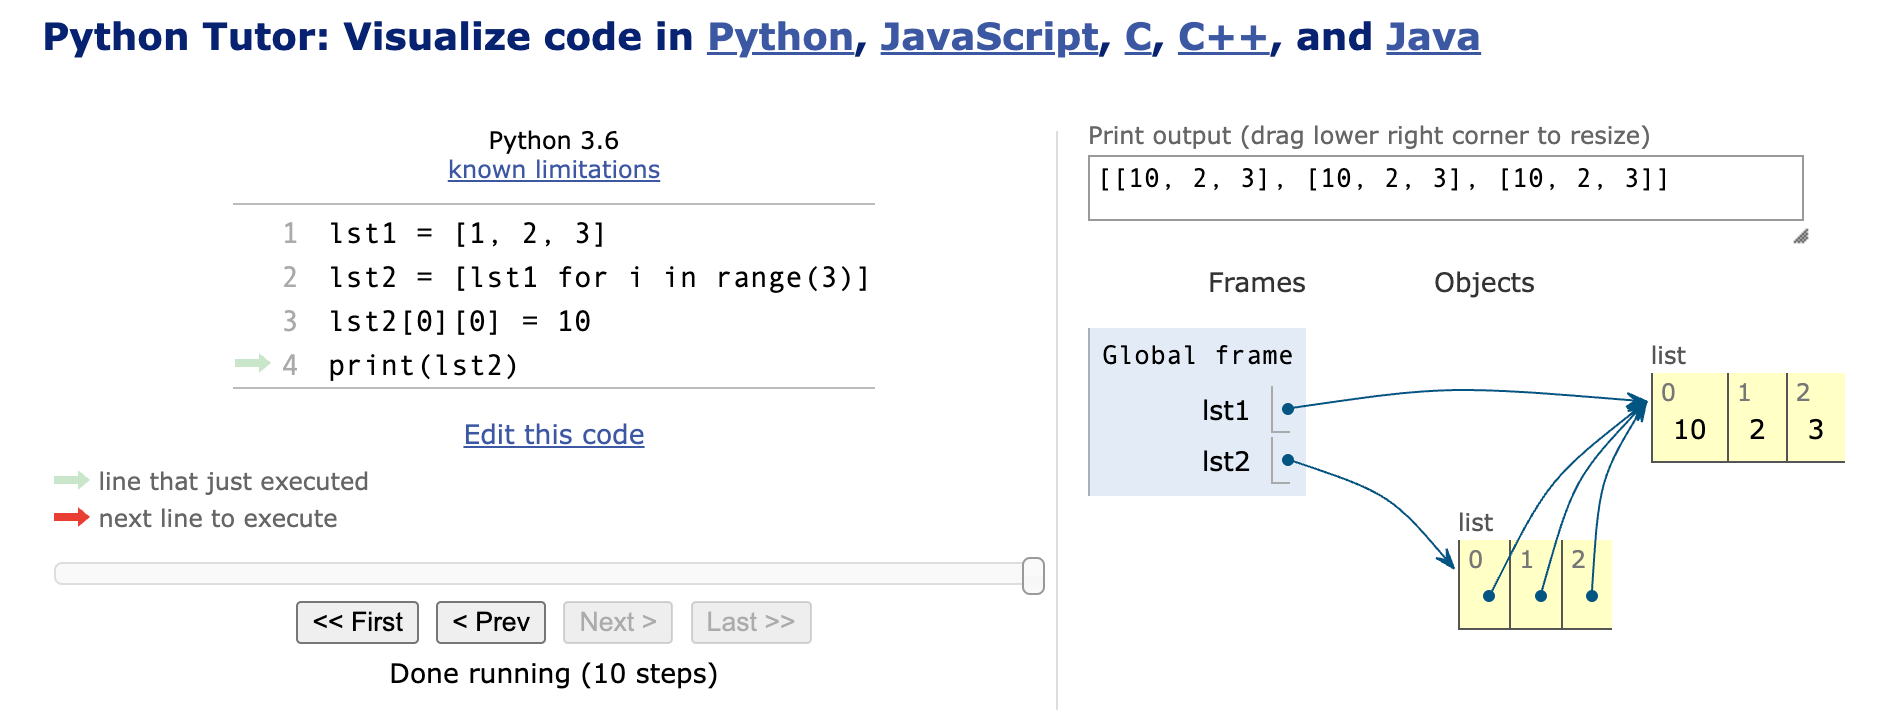Click the Global frame header
This screenshot has width=1888, height=710.
coord(1197,356)
